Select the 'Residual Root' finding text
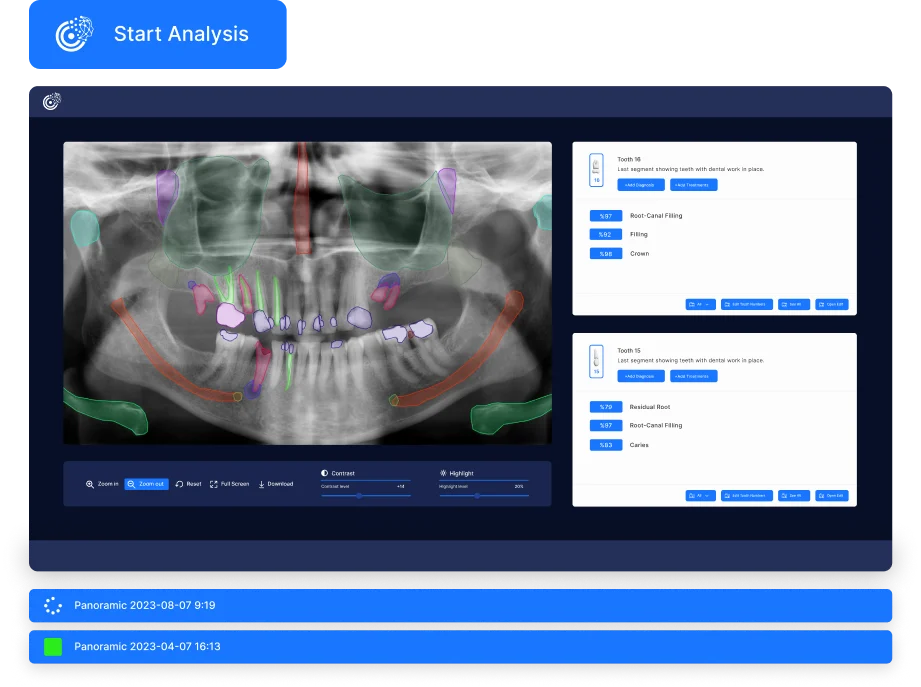Viewport: 921px width, 687px height. (x=650, y=407)
